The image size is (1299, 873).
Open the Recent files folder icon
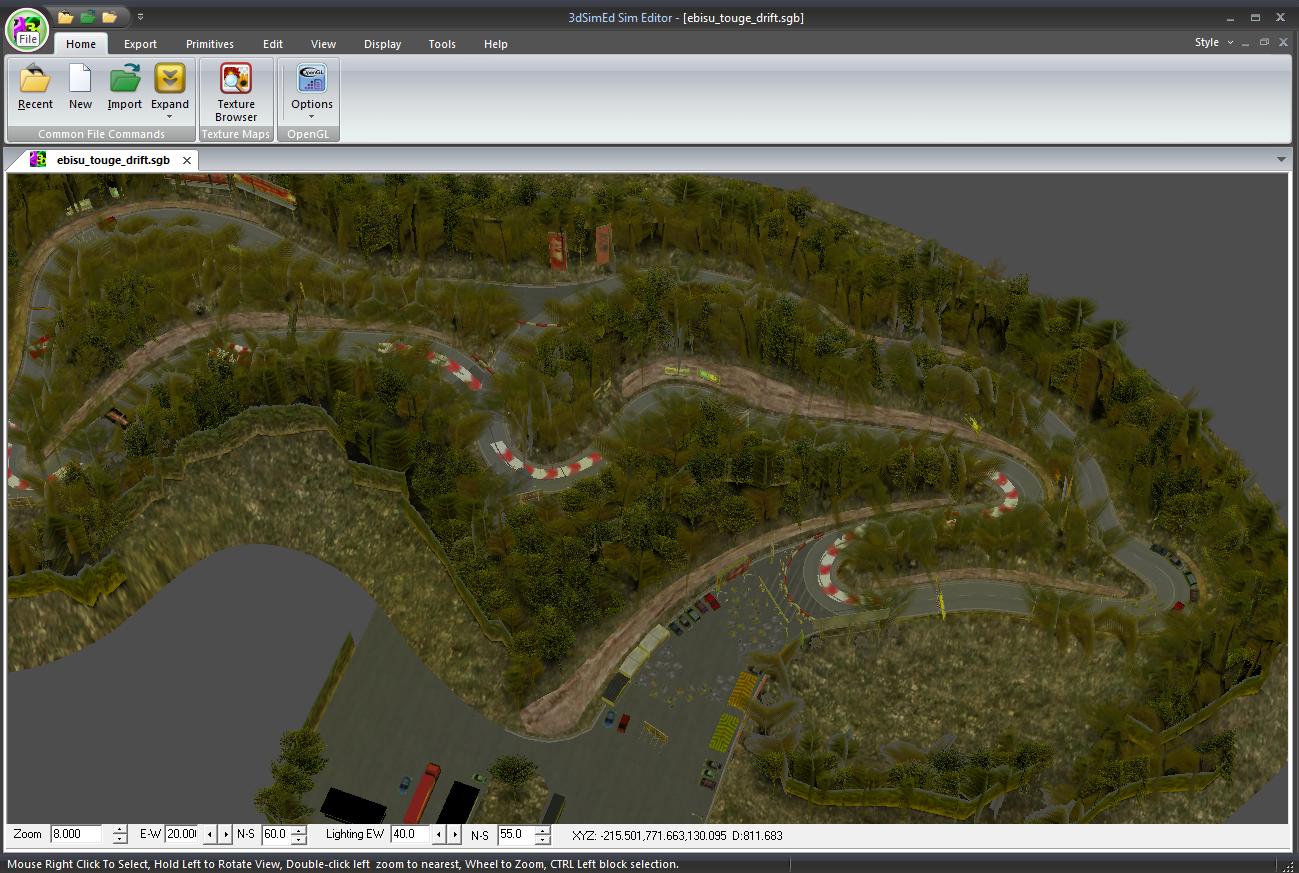coord(35,79)
